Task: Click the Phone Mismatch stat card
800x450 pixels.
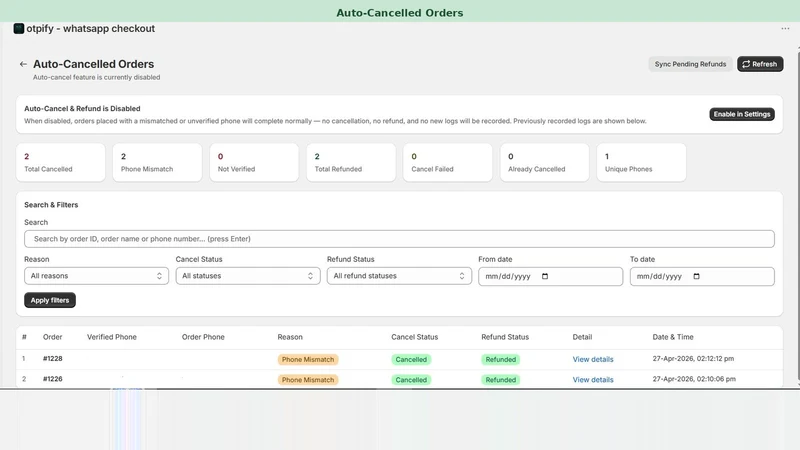Action: click(157, 162)
